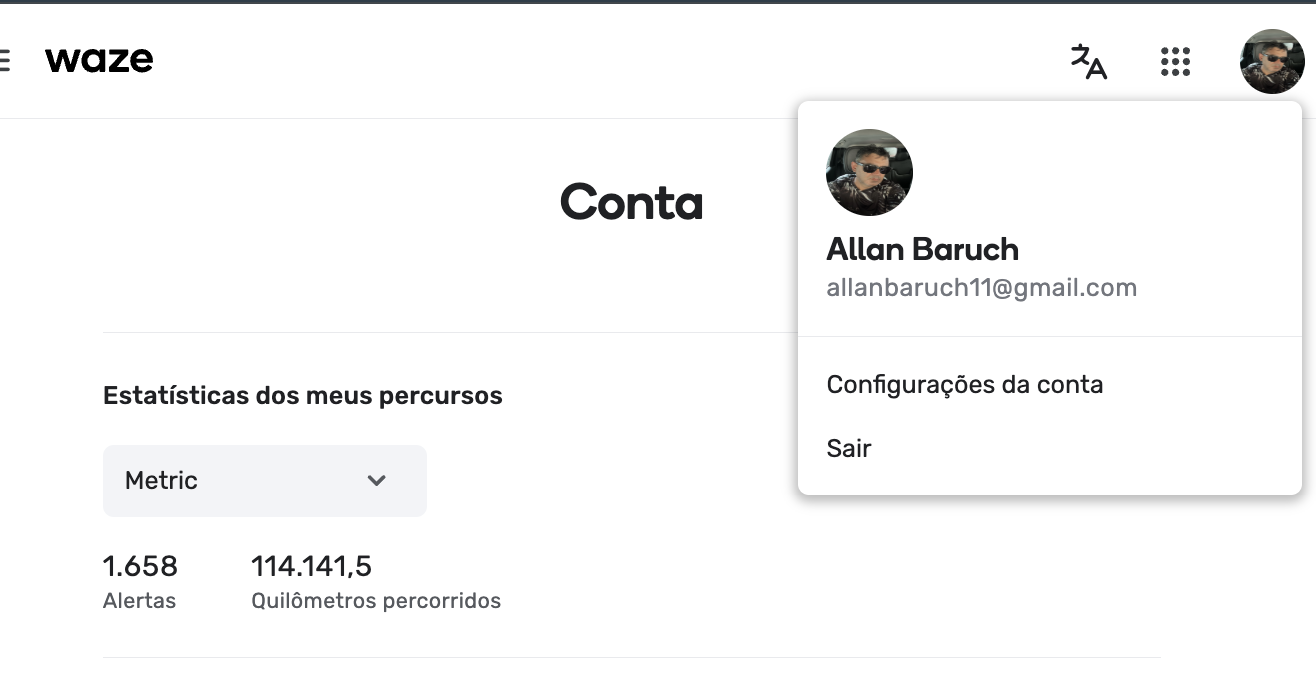Open the nine-dot apps grid
Image resolution: width=1316 pixels, height=694 pixels.
[x=1175, y=61]
